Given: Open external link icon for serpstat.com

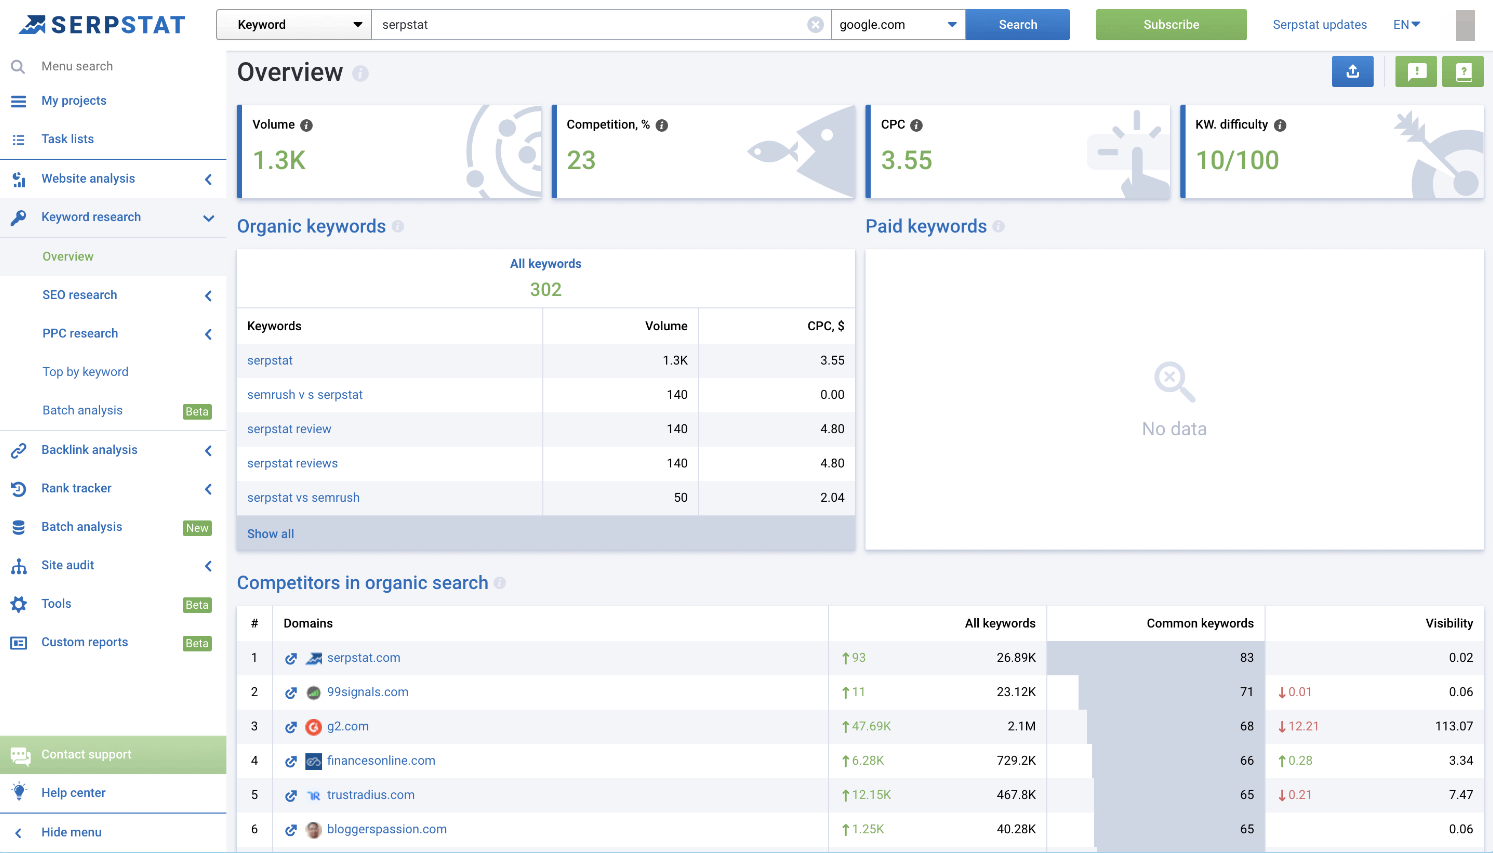Looking at the screenshot, I should [291, 658].
